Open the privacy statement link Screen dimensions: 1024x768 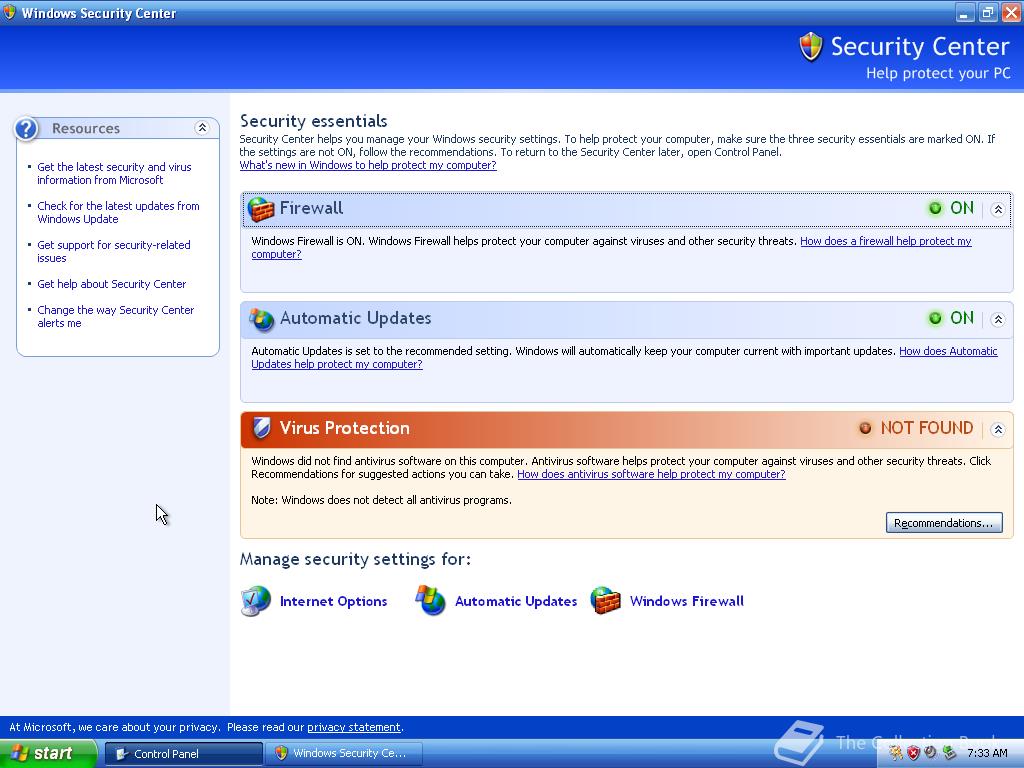[353, 727]
